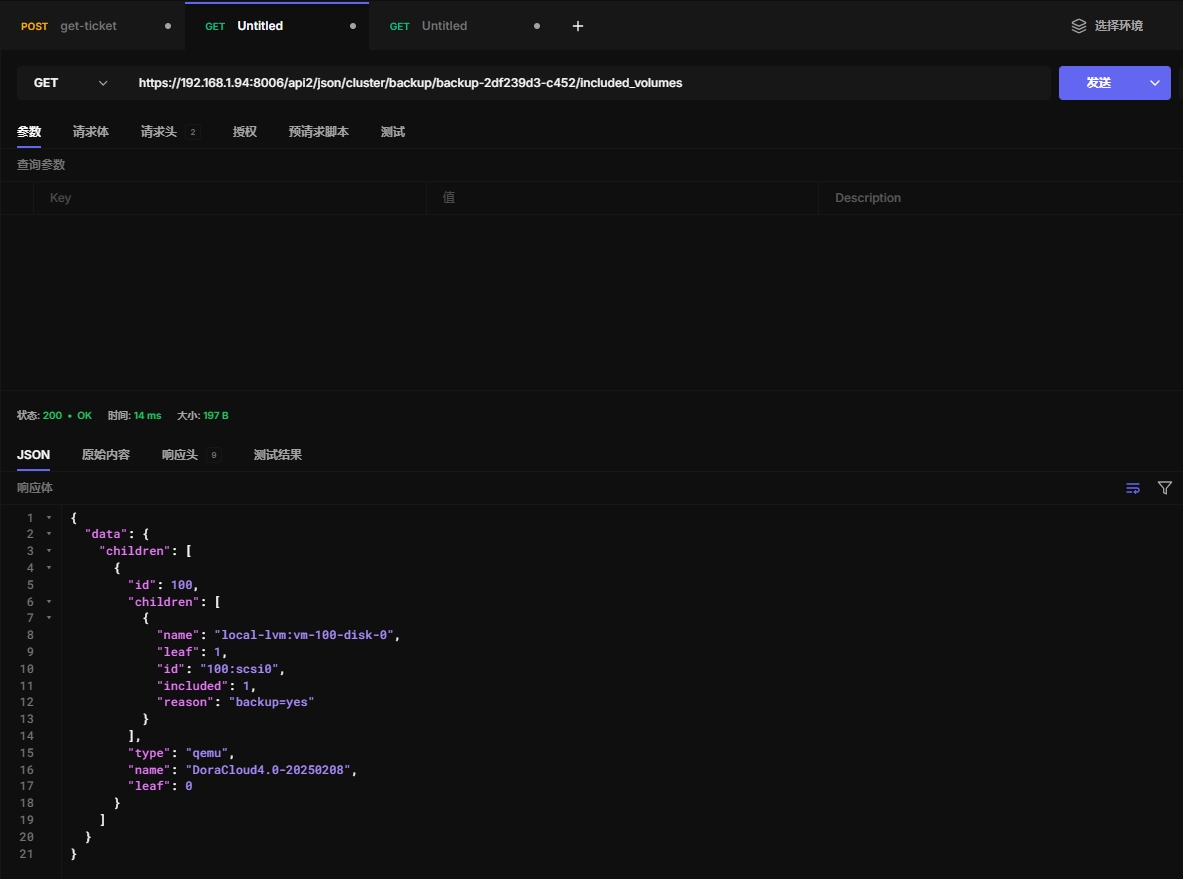Click the 发送 send button
1183x879 pixels.
1098,83
